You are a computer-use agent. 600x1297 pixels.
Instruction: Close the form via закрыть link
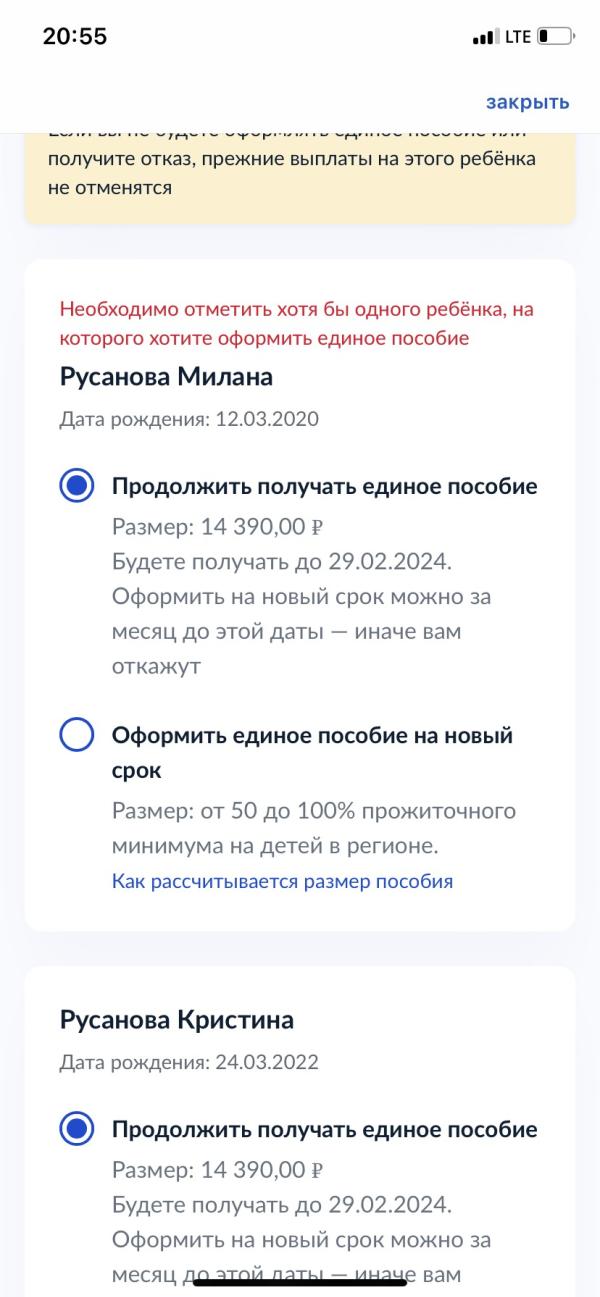528,102
